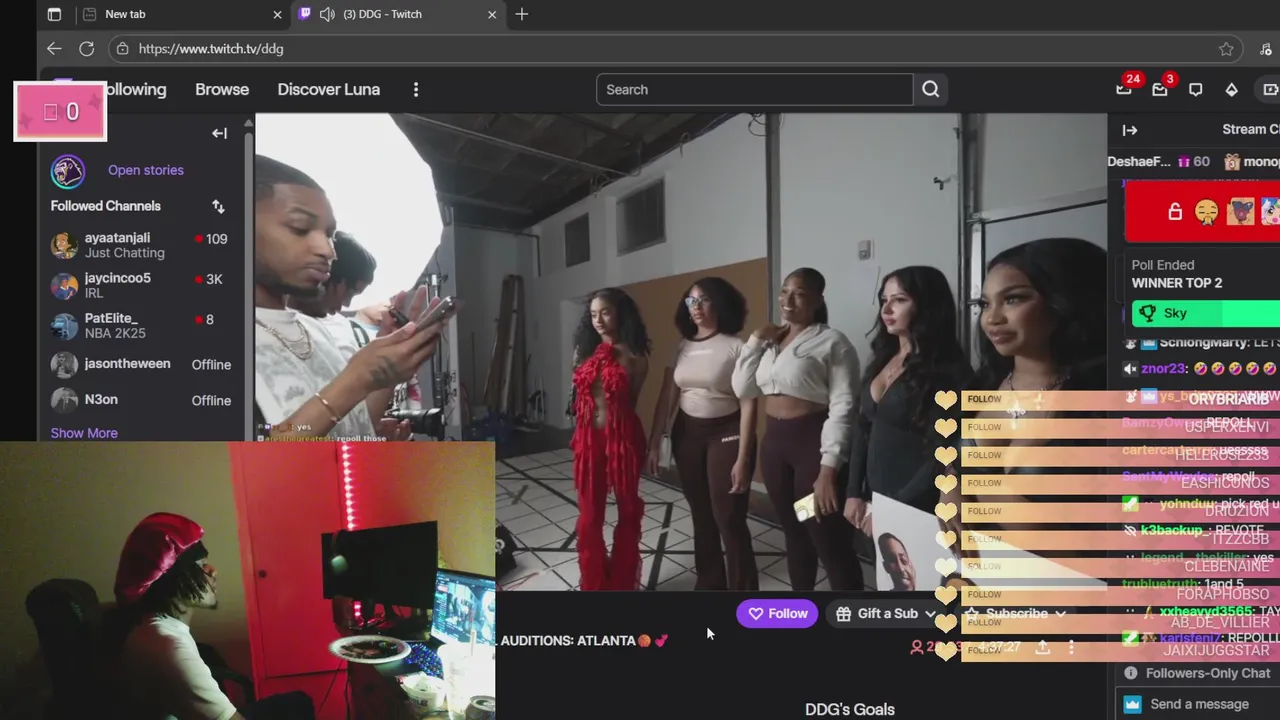Screen dimensions: 1280x720
Task: Open the notifications inbox with badge 3
Action: click(x=1160, y=89)
